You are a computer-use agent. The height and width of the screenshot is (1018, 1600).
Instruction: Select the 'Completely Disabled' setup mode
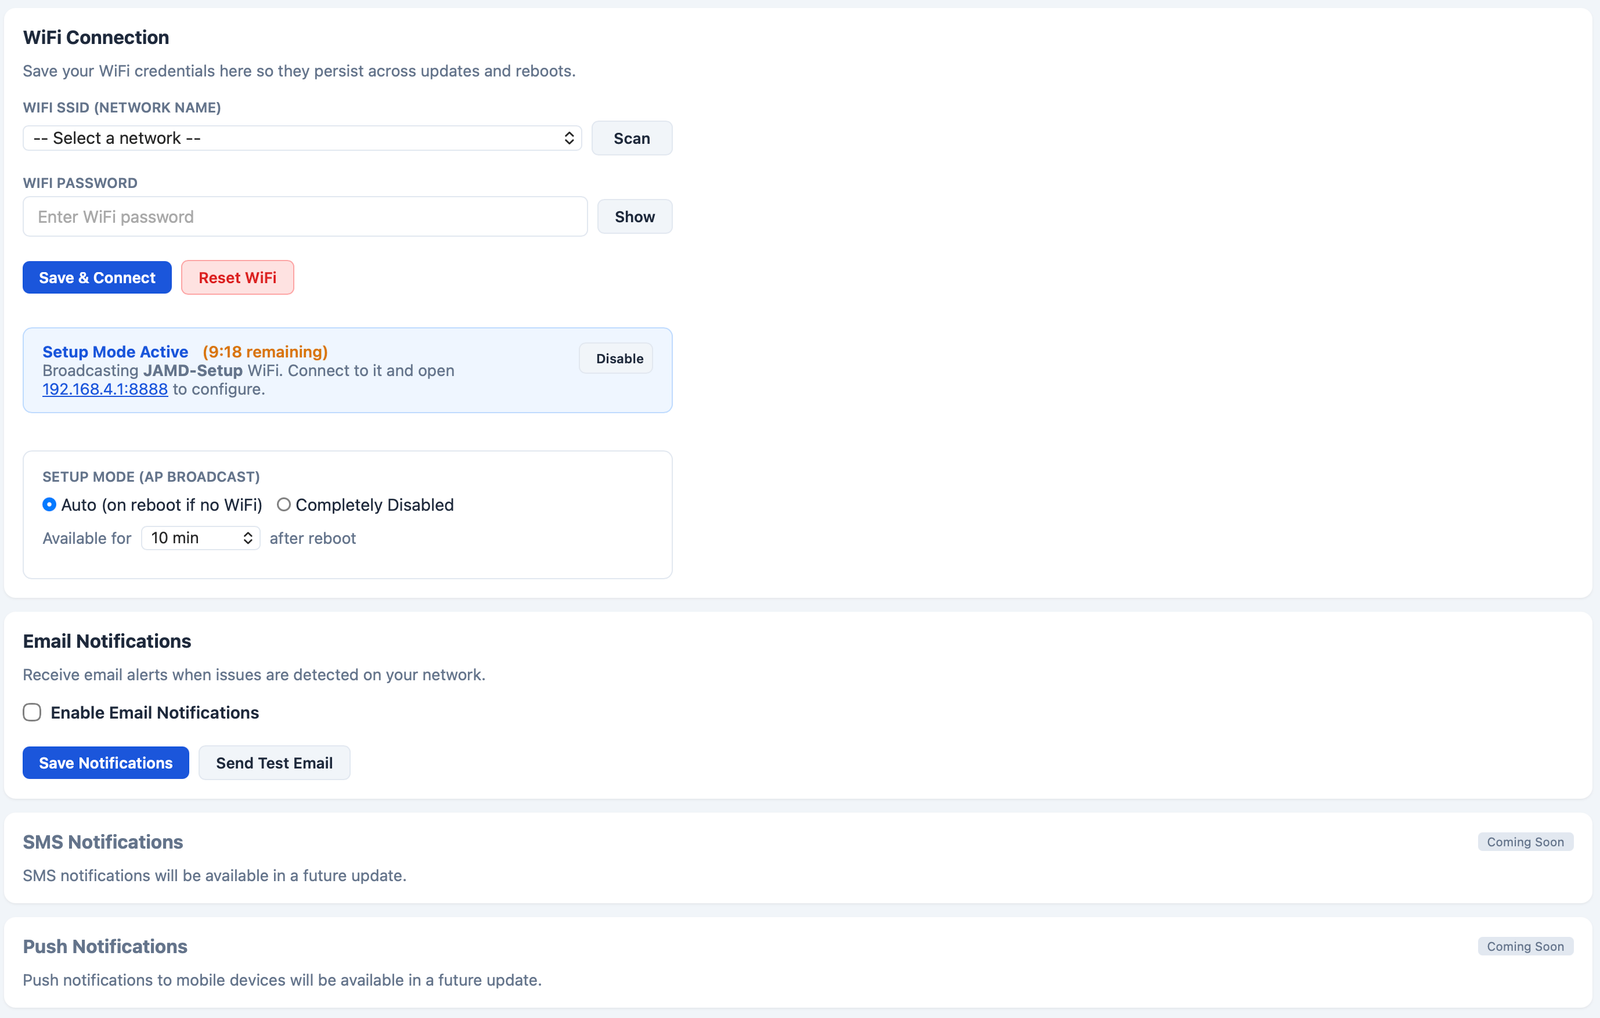(284, 505)
